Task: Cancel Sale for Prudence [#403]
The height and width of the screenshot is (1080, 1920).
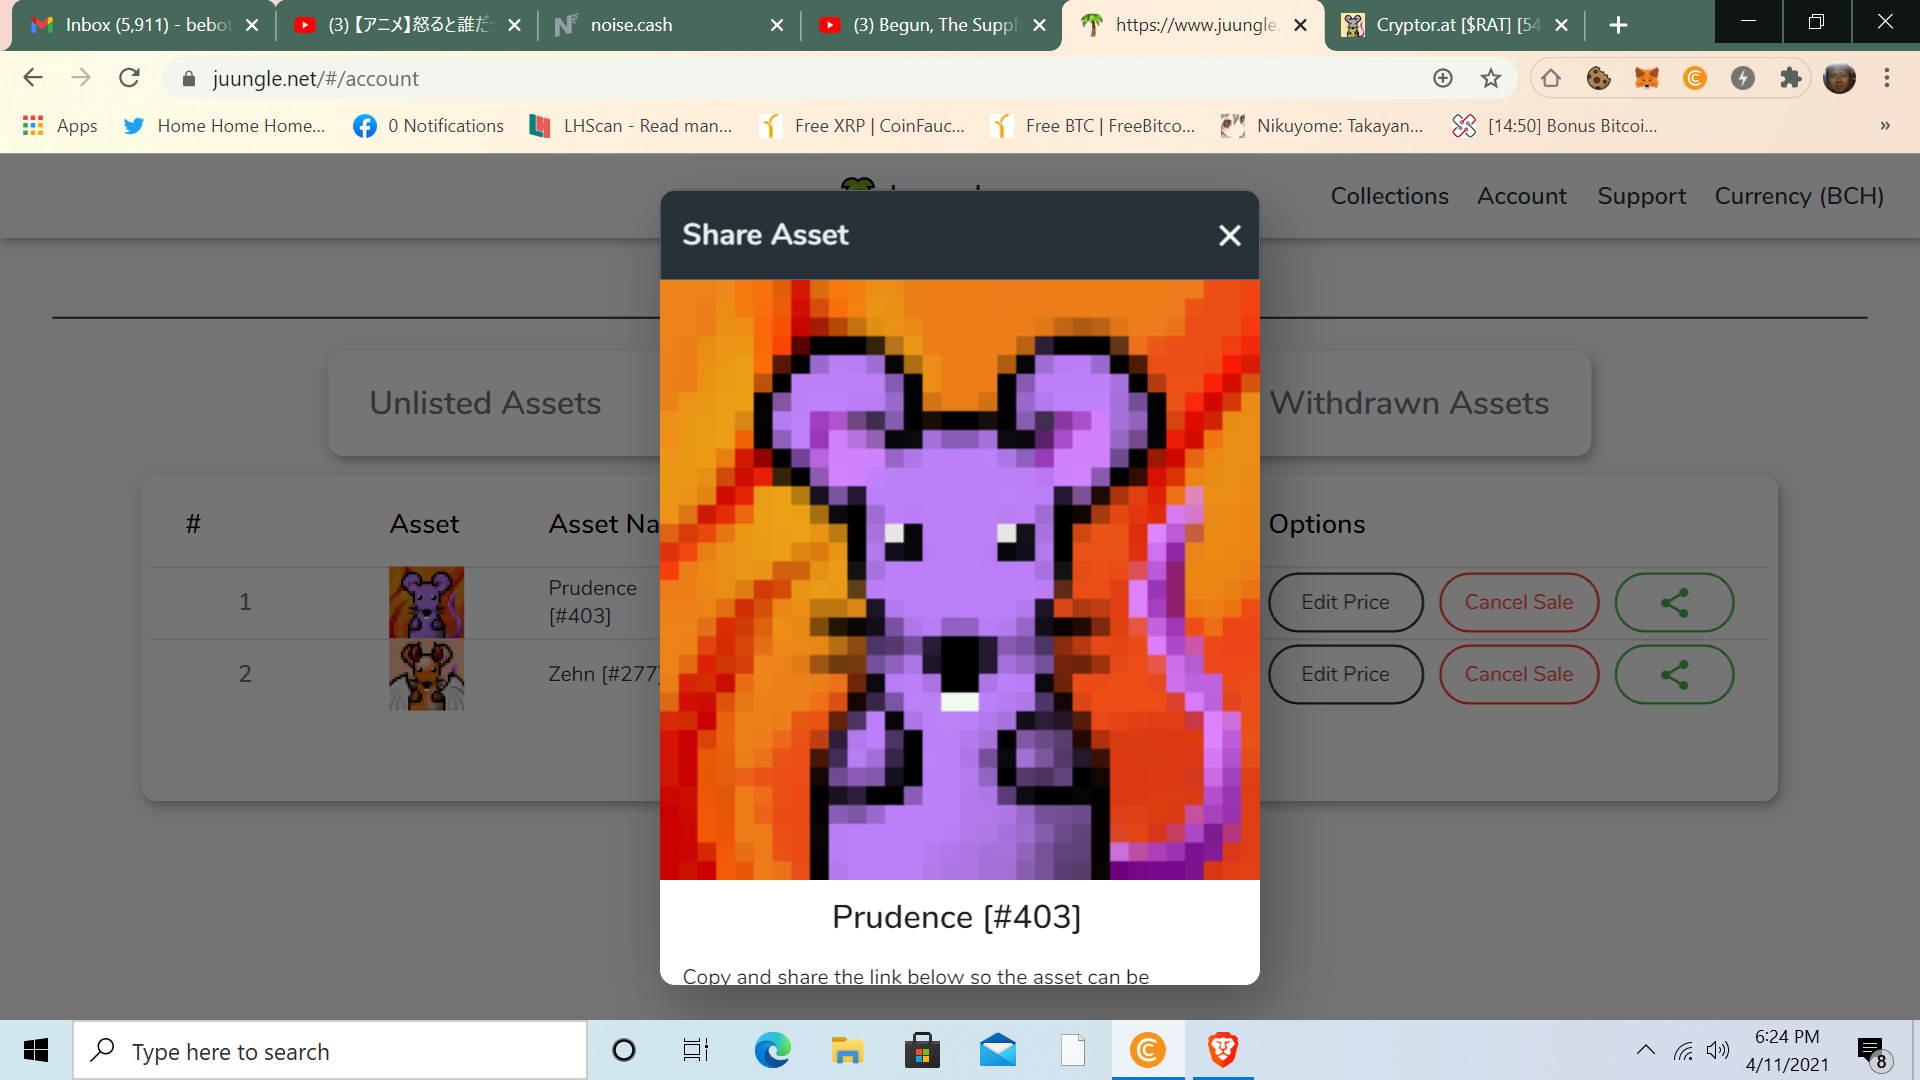Action: (x=1519, y=602)
